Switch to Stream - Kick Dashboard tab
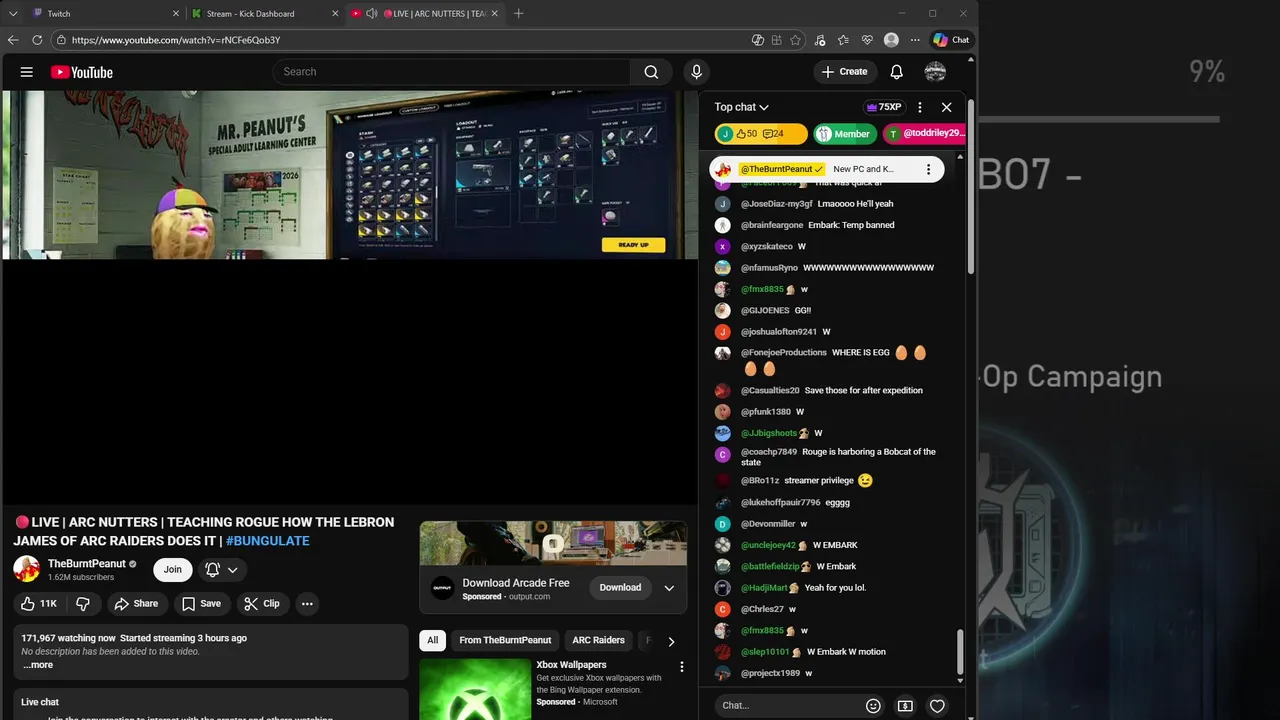Screen dimensions: 1280x720 coord(264,14)
